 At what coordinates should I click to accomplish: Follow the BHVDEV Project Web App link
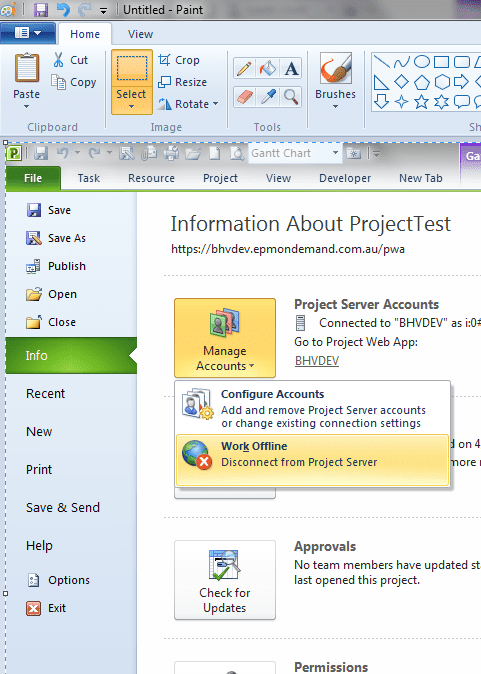pyautogui.click(x=317, y=361)
